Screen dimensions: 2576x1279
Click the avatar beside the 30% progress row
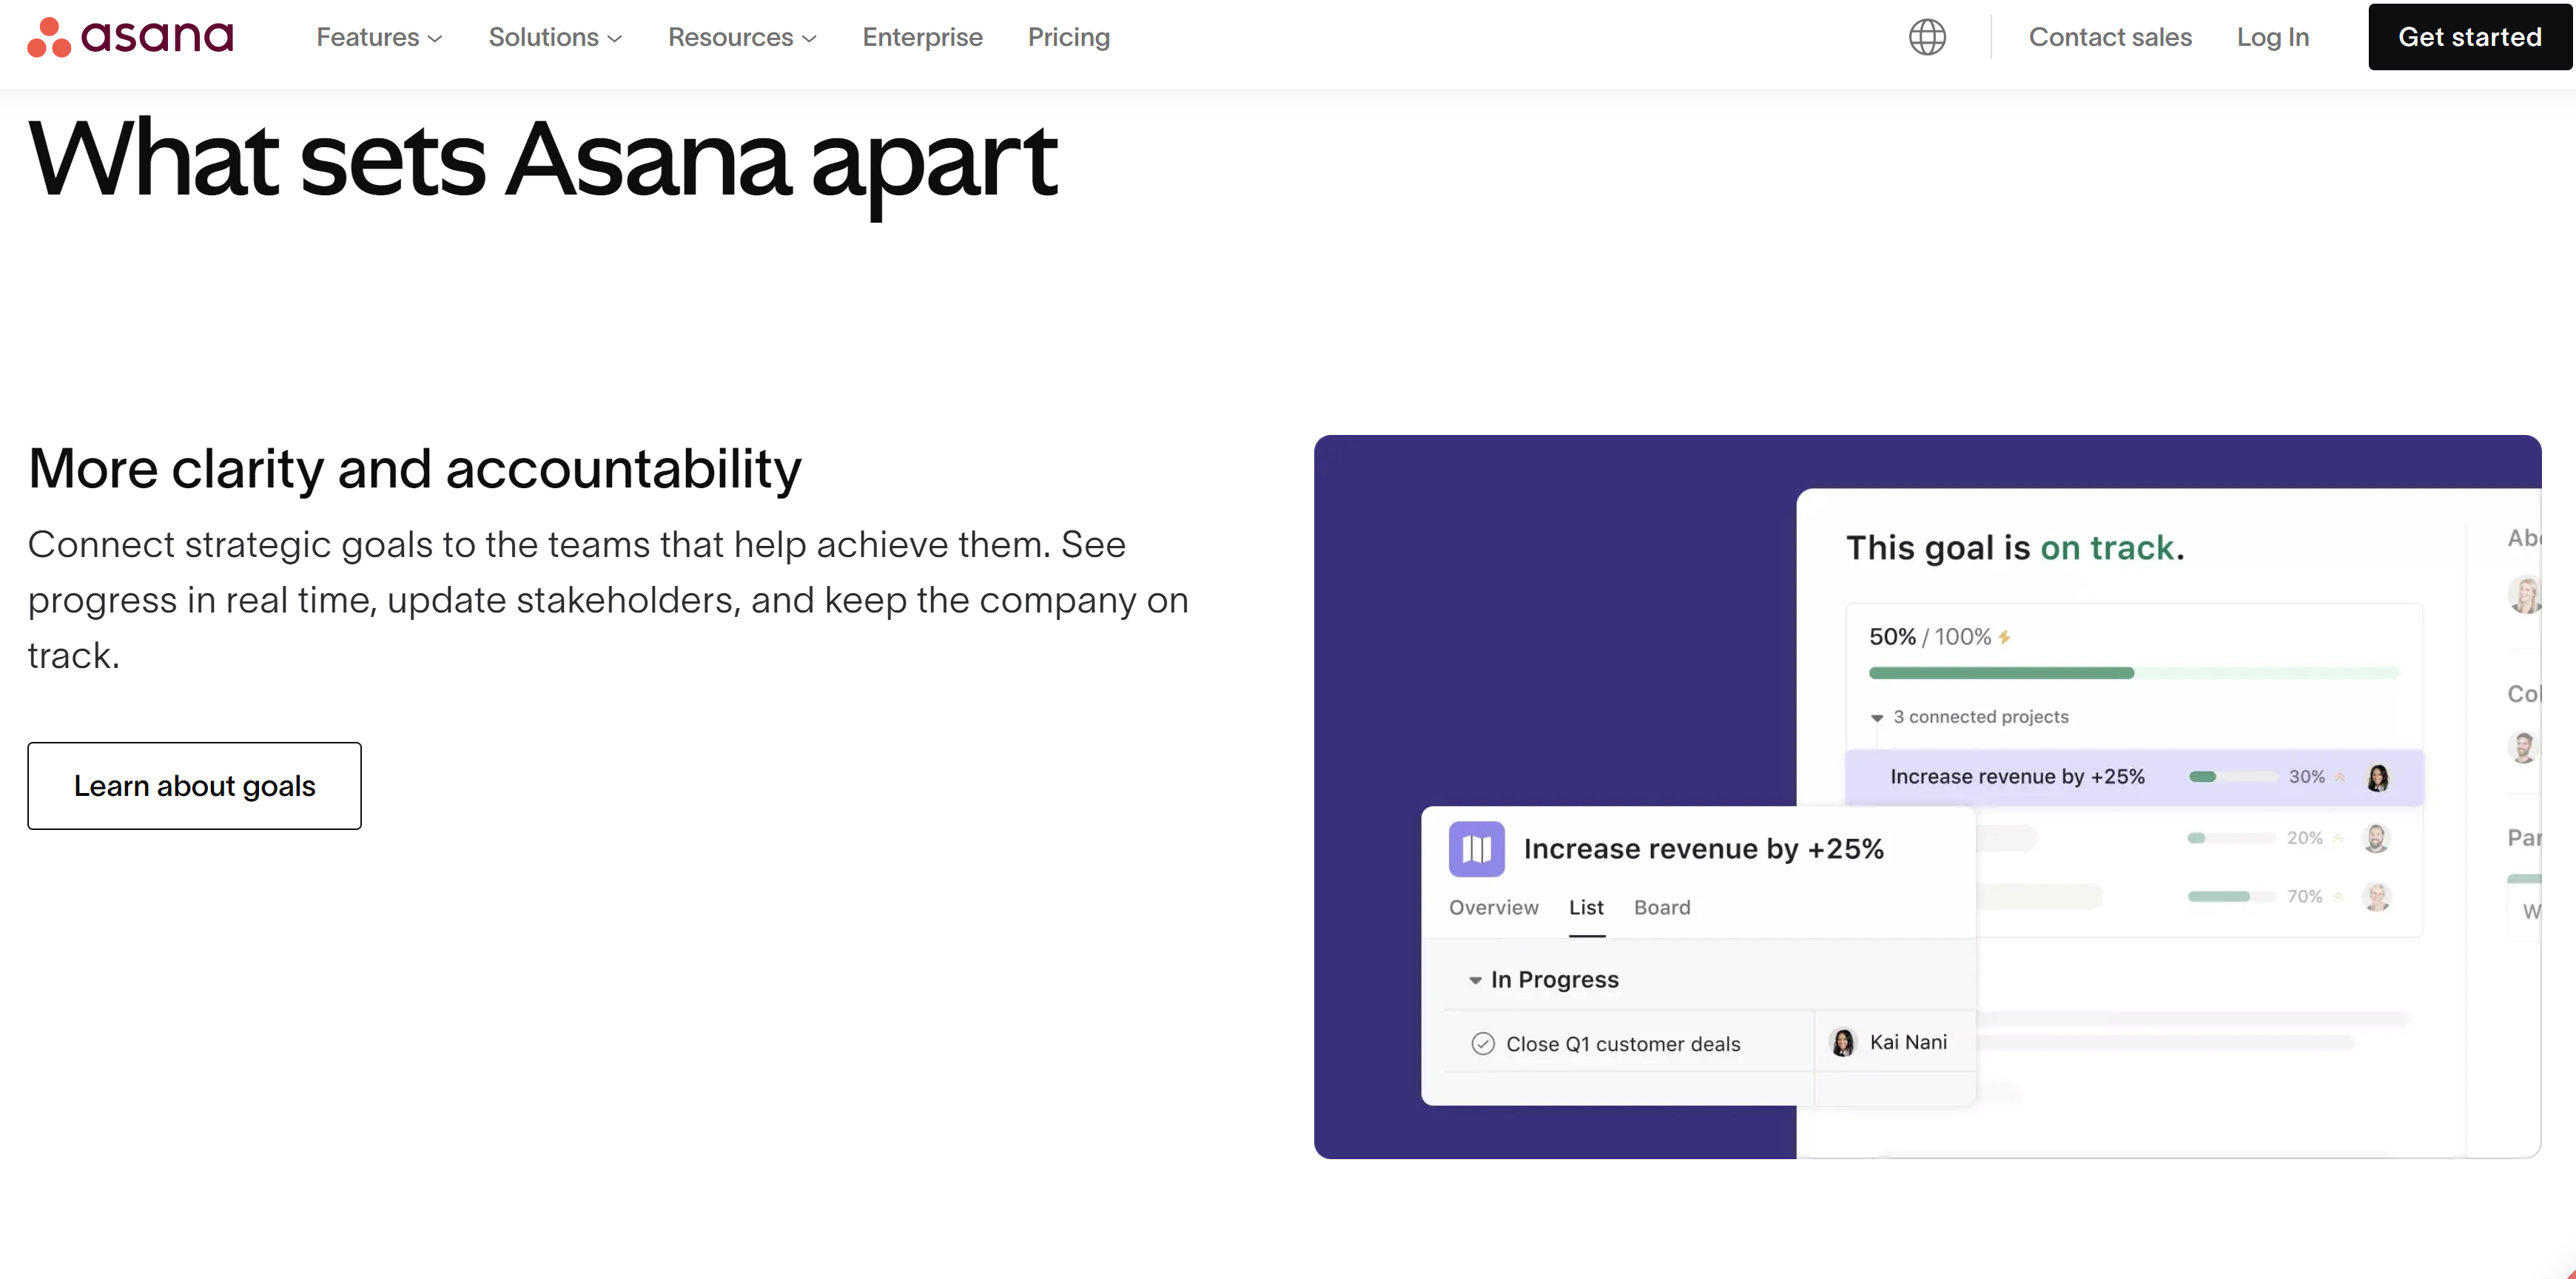[x=2377, y=777]
